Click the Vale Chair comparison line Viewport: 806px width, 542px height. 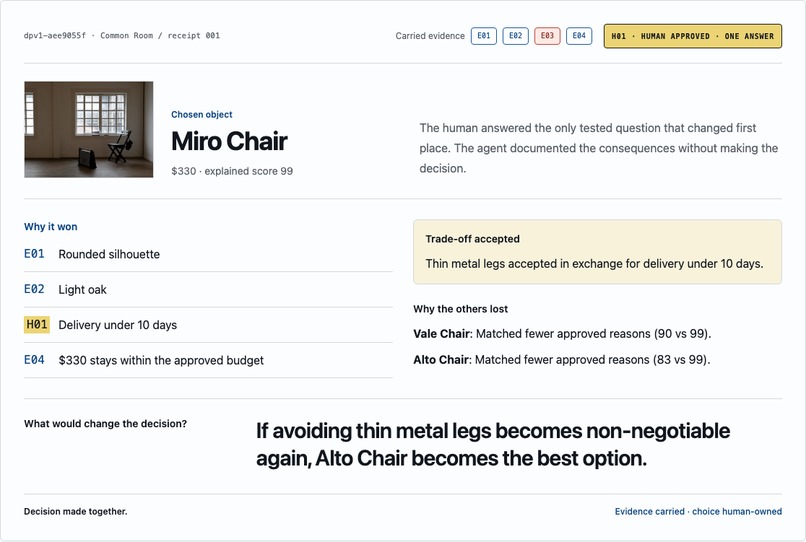tap(562, 334)
